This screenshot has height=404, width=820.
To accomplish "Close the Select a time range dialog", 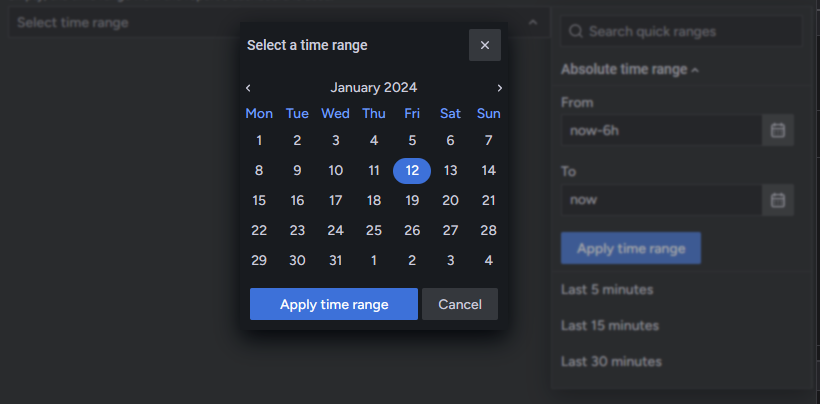I will 485,45.
